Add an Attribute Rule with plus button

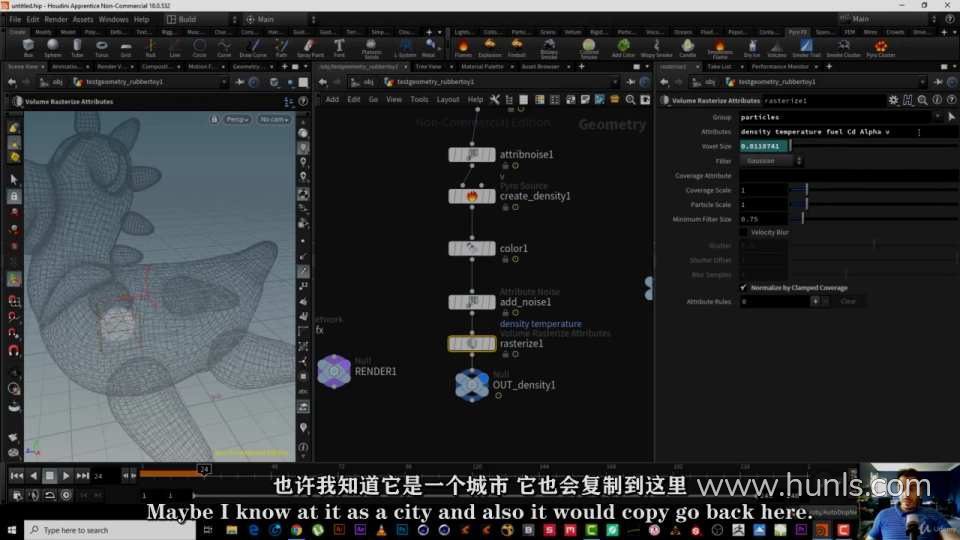815,301
